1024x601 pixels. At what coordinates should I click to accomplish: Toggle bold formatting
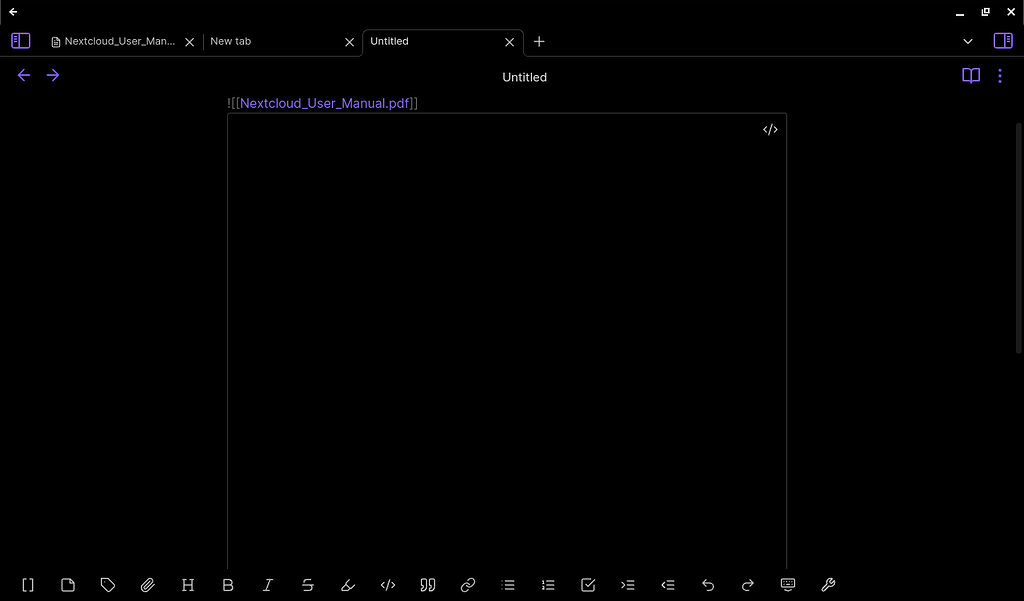tap(227, 585)
